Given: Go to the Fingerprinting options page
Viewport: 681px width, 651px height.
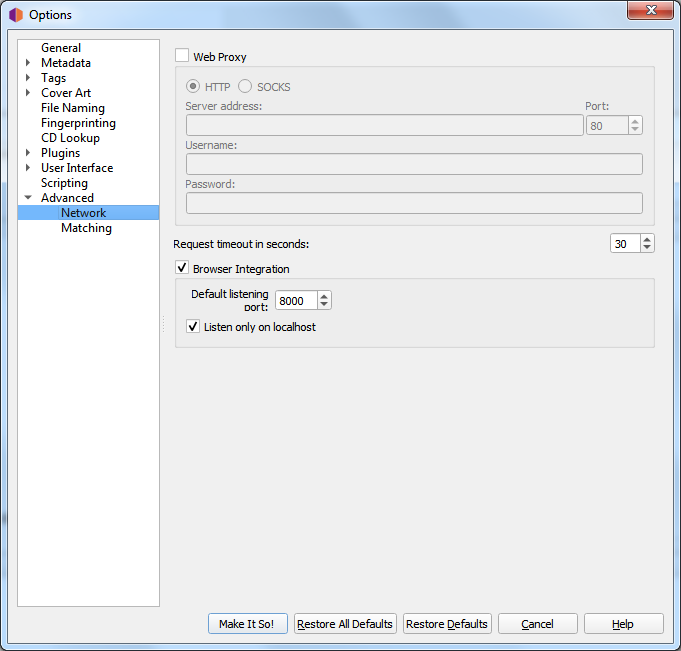Looking at the screenshot, I should (x=78, y=123).
